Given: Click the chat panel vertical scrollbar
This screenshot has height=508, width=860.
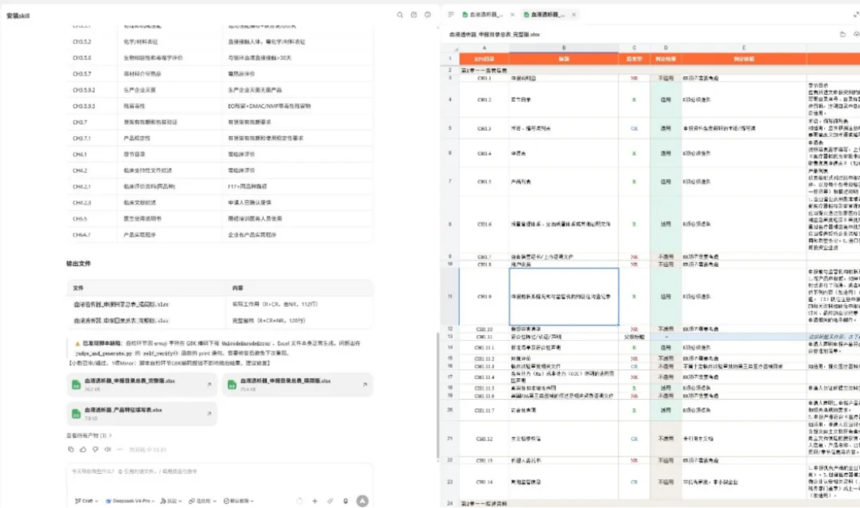Looking at the screenshot, I should pos(438,395).
